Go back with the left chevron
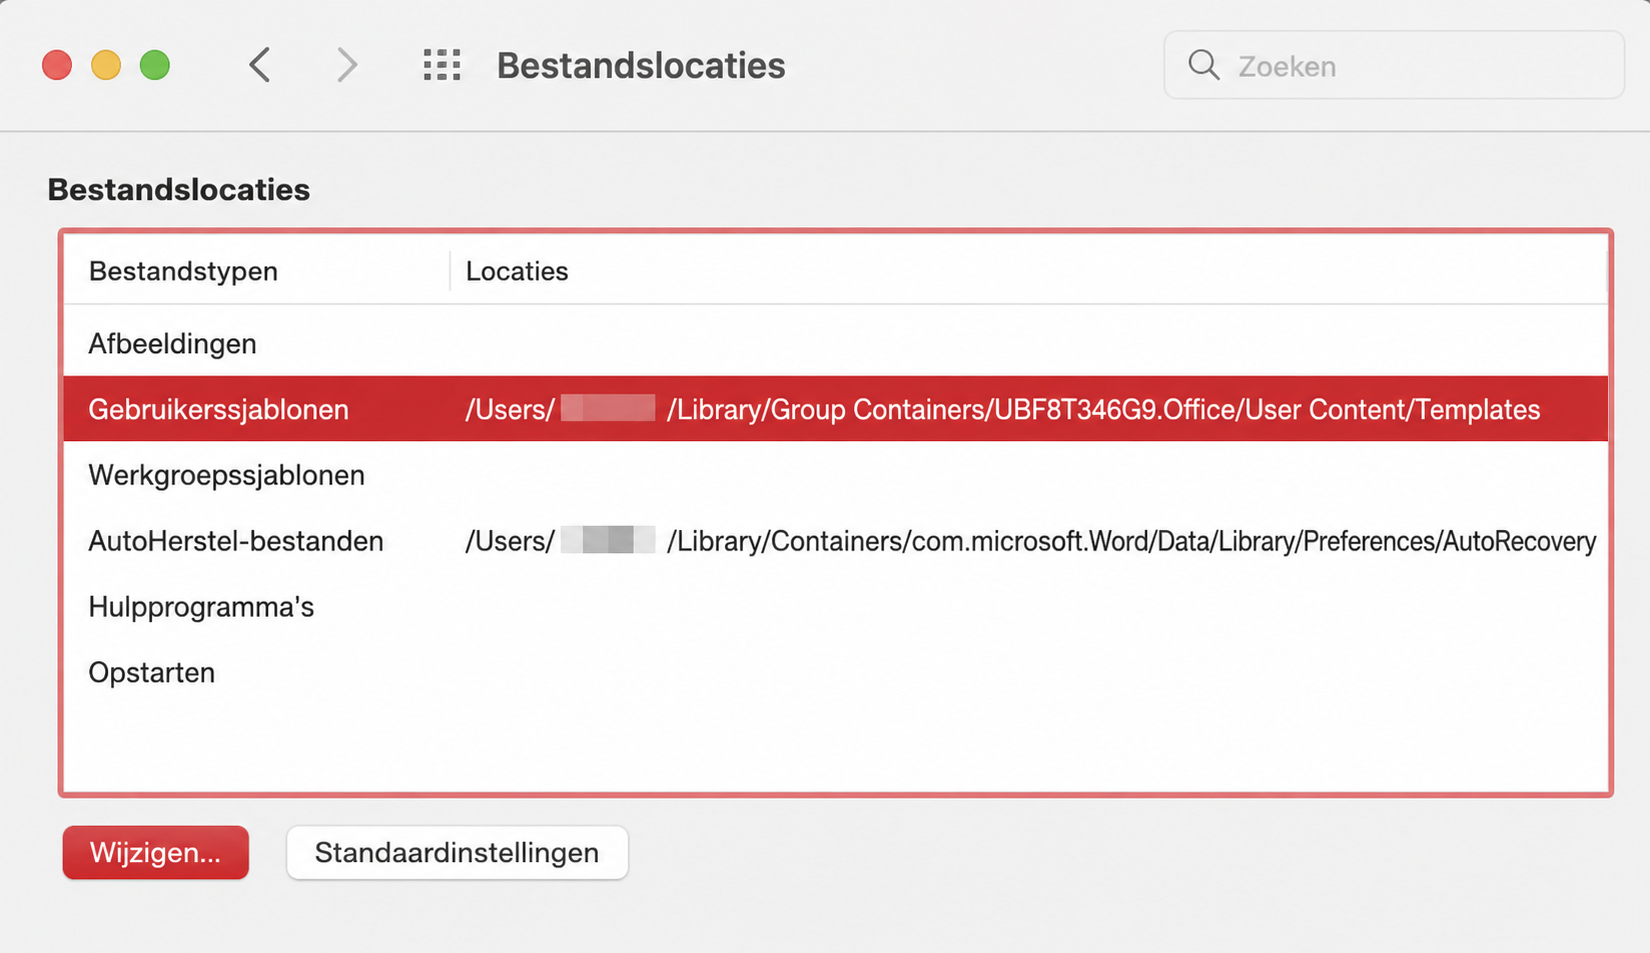The image size is (1650, 953). (260, 65)
